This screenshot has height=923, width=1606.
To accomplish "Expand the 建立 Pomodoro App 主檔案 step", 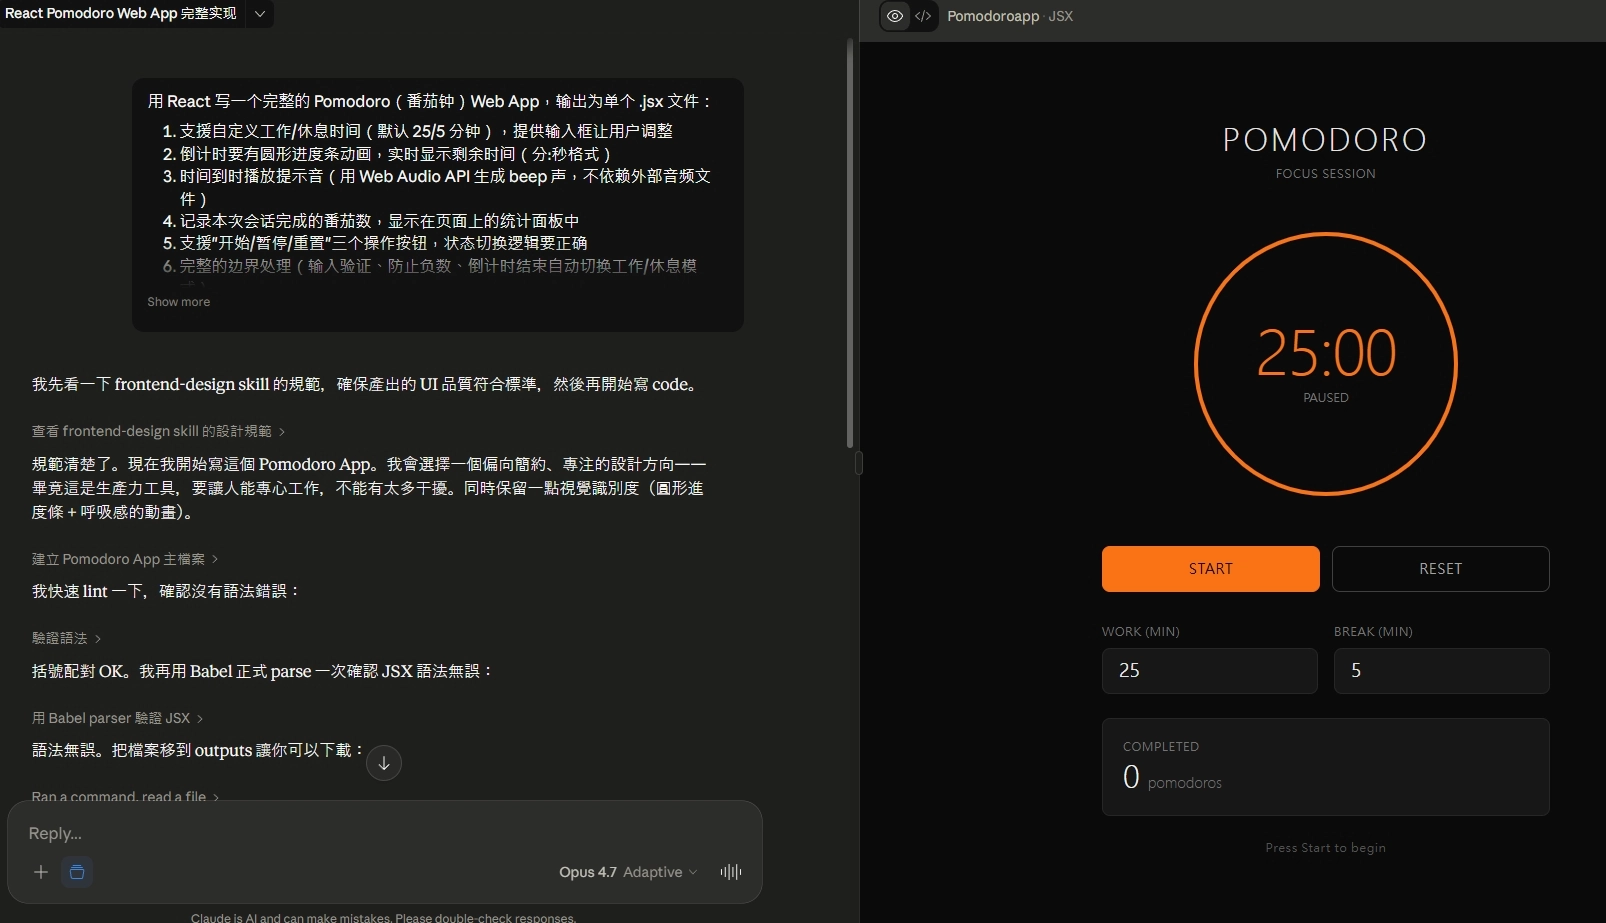I will pyautogui.click(x=124, y=559).
